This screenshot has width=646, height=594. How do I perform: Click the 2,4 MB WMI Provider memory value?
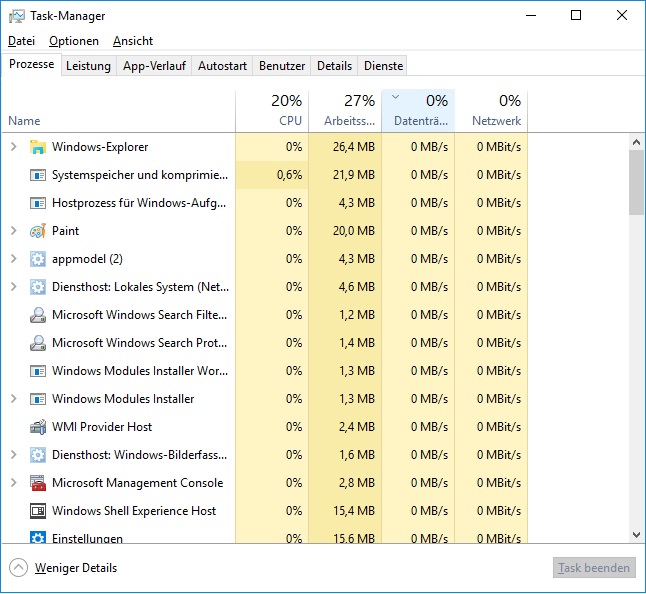357,427
